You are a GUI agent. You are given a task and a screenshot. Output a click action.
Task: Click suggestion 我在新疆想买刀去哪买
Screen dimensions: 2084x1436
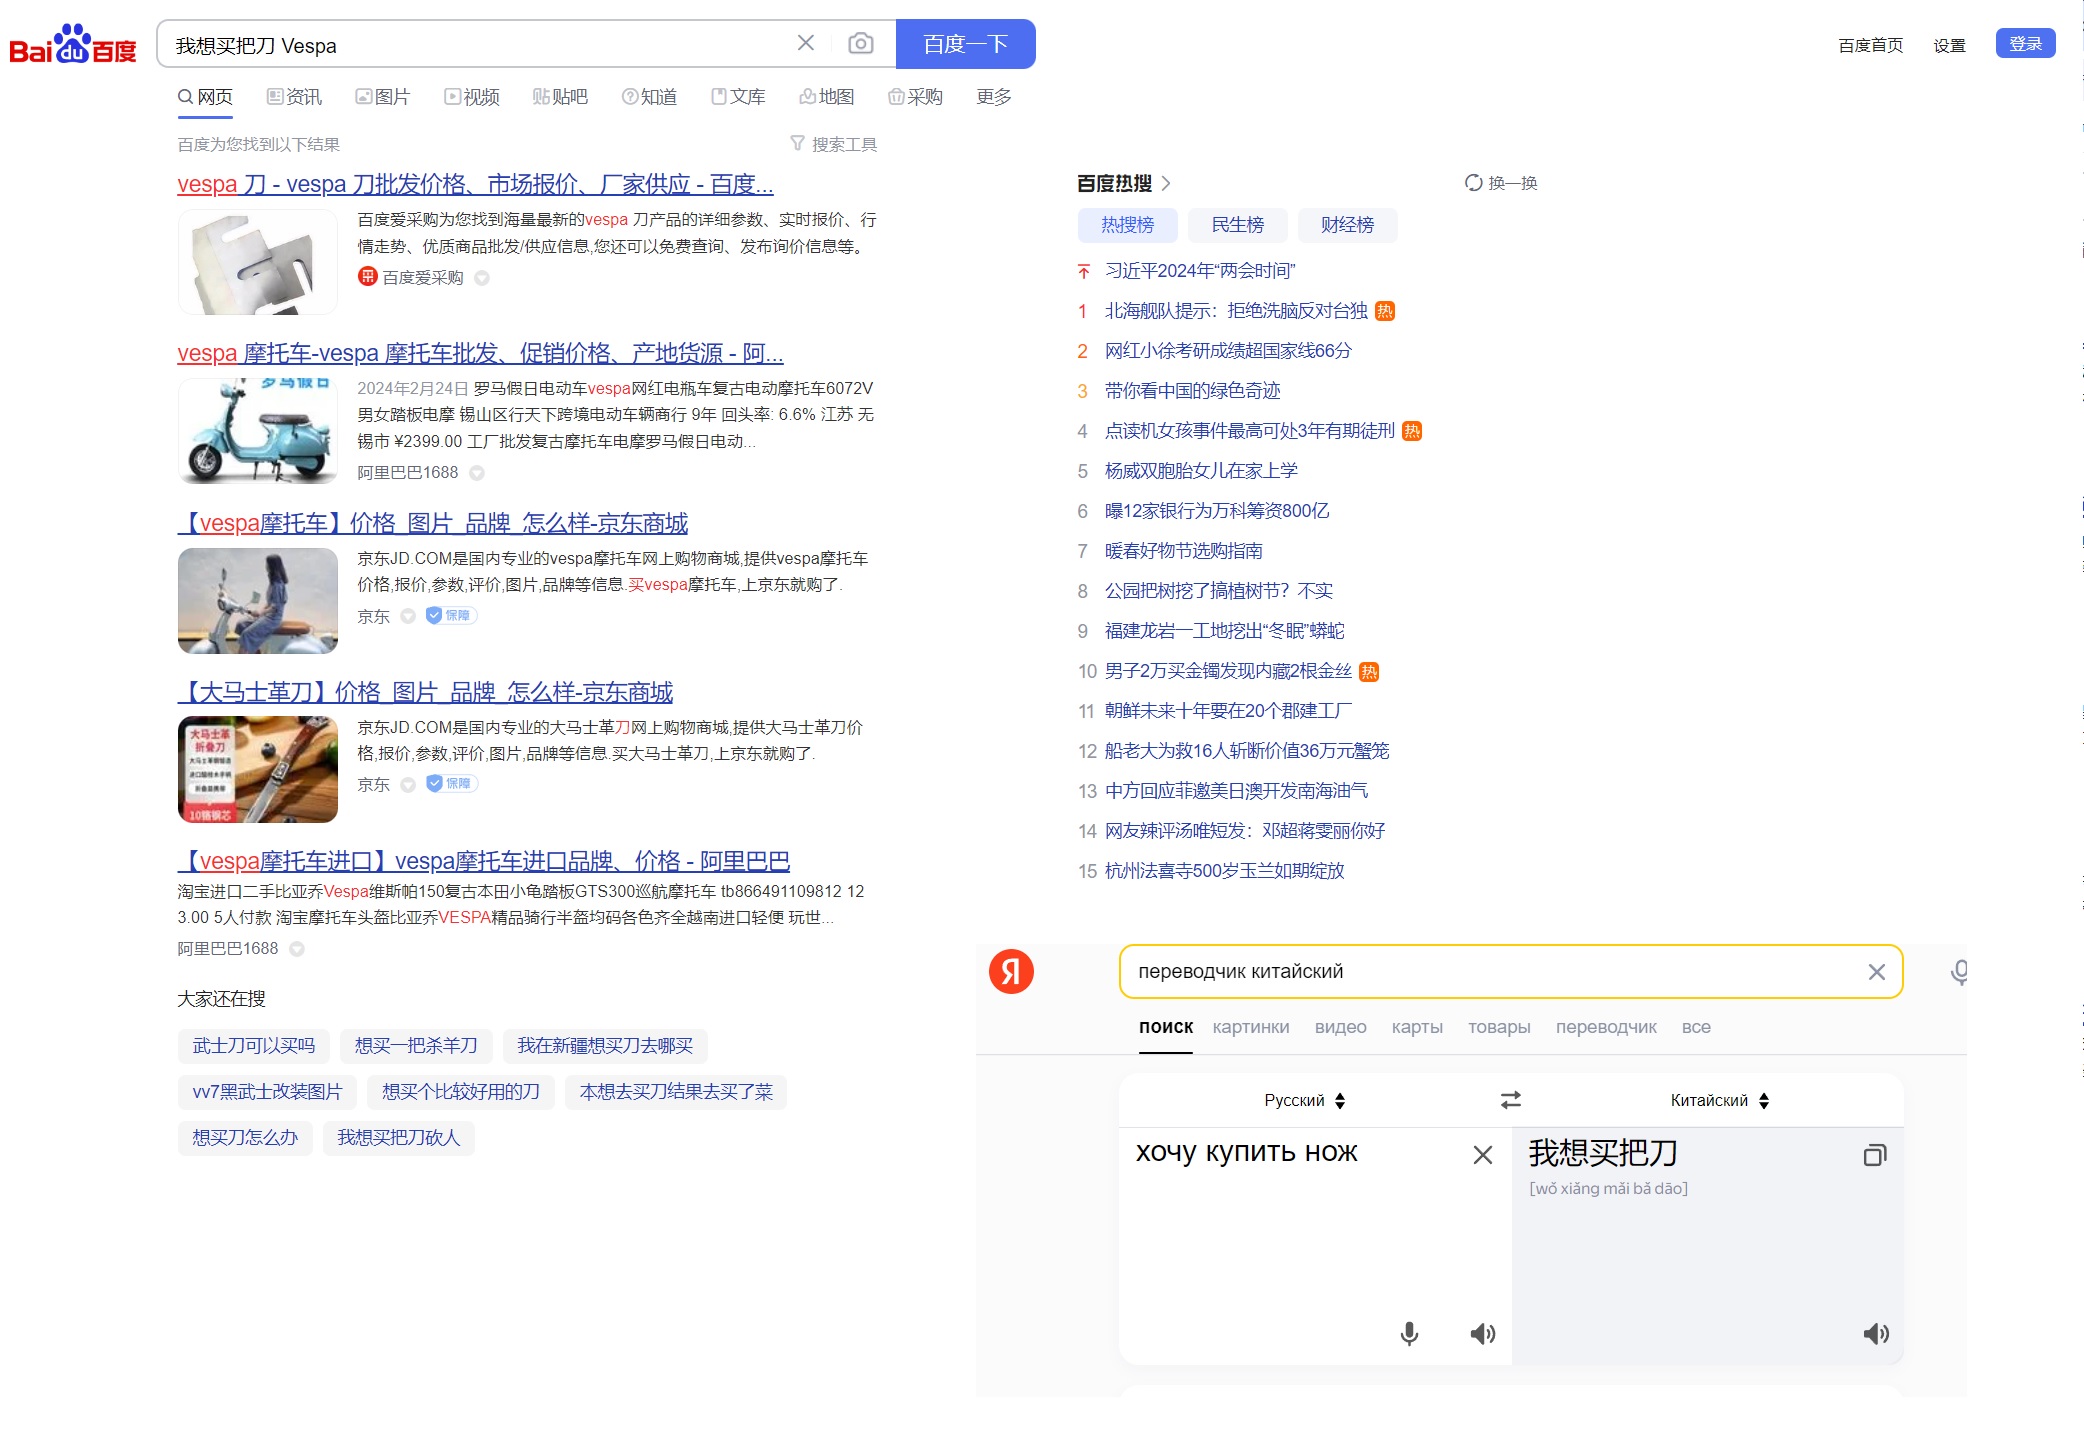[605, 1046]
